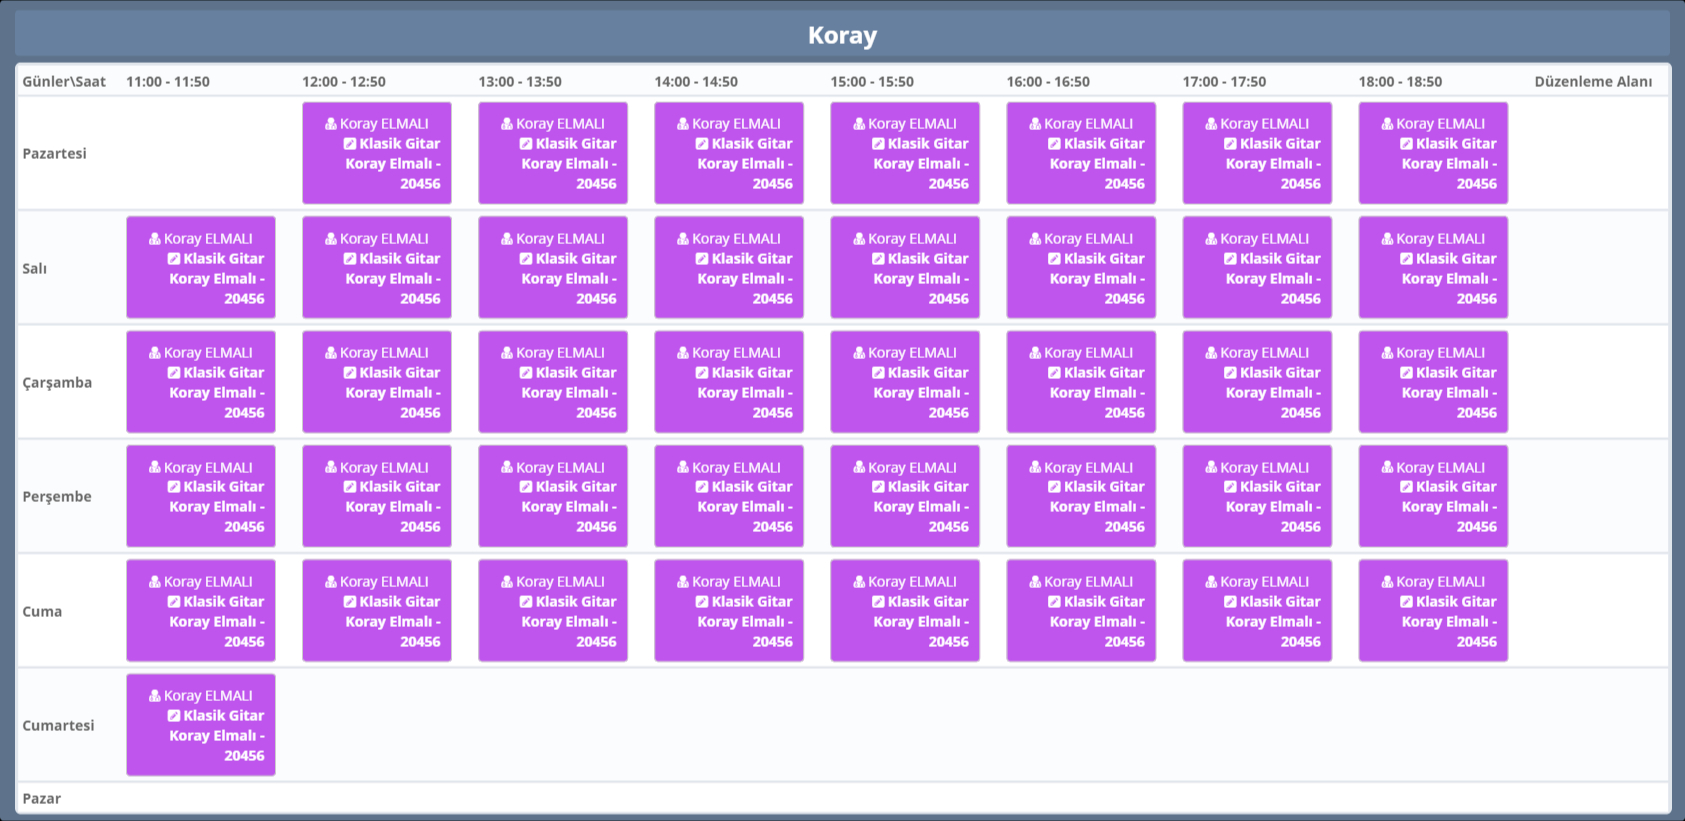Click teacher icon in Perşembe 16:00 lesson
The image size is (1685, 821).
pyautogui.click(x=1035, y=467)
